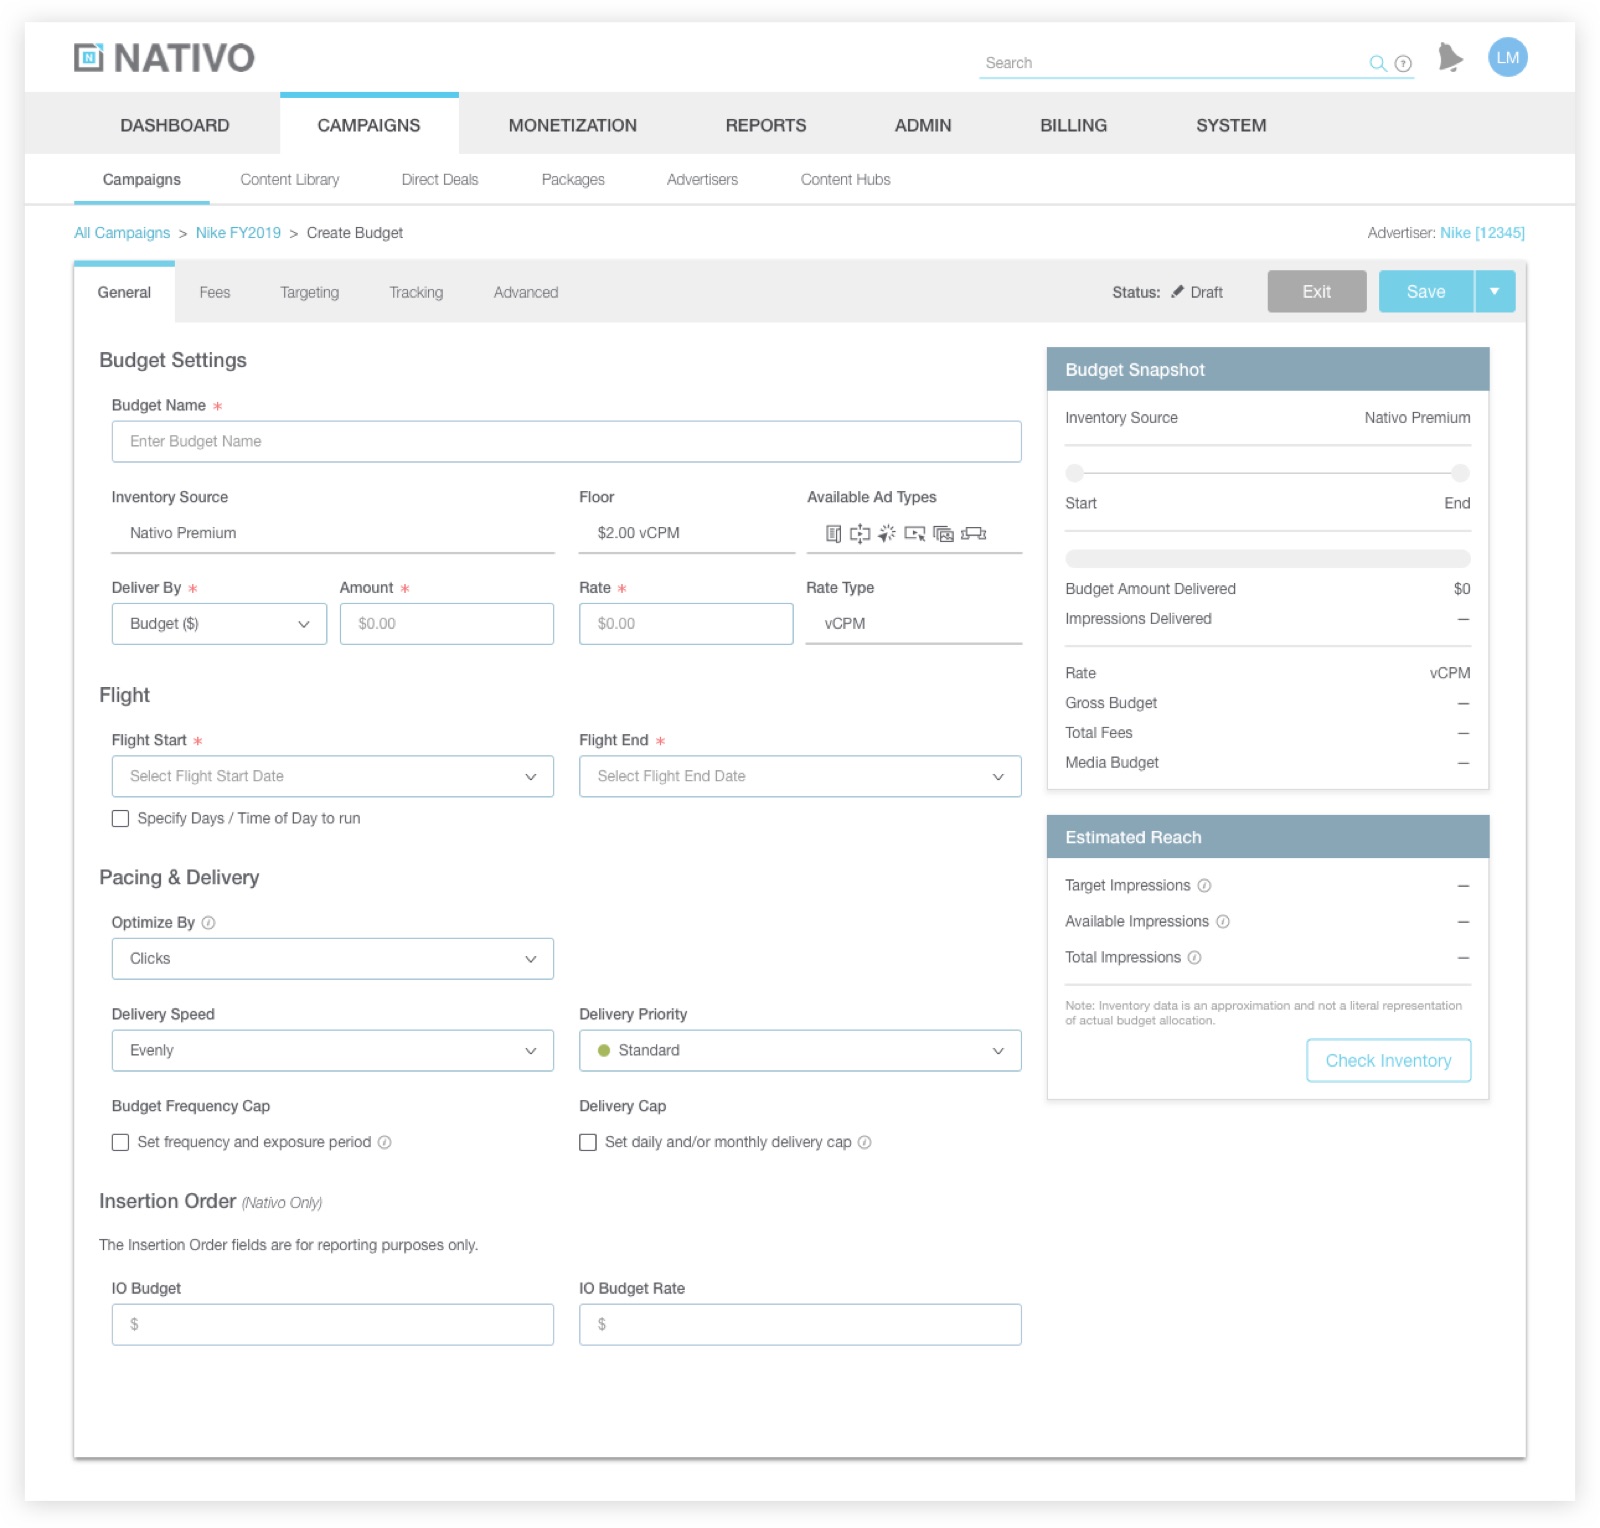
Task: Click the article ad type icon
Action: (x=833, y=534)
